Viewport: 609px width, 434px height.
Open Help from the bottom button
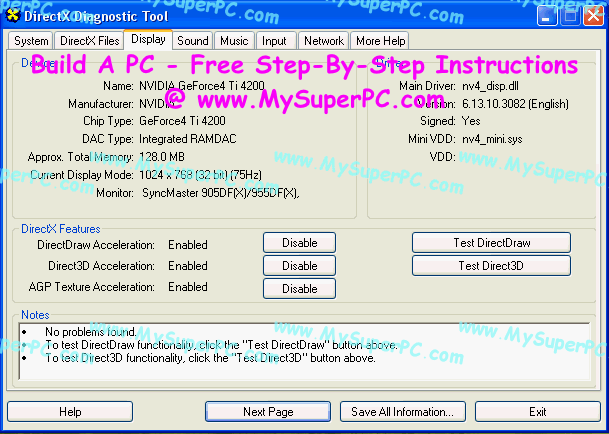pos(70,412)
